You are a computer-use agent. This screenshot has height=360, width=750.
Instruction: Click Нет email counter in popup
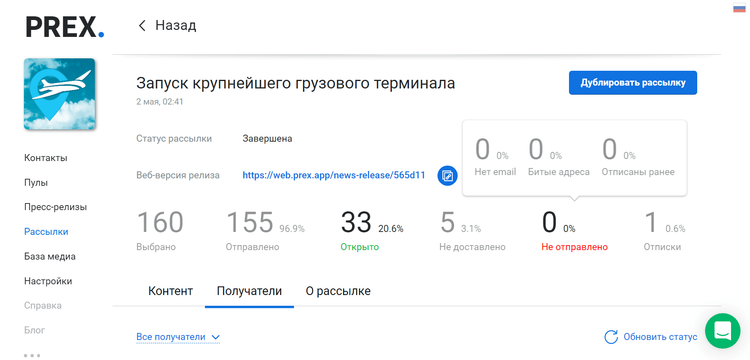[x=495, y=156]
